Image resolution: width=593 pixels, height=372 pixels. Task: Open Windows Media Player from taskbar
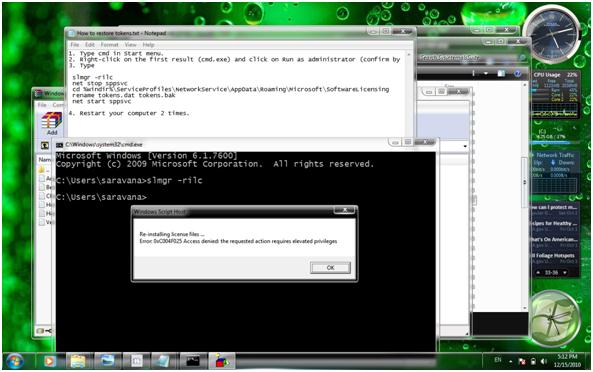coord(50,361)
